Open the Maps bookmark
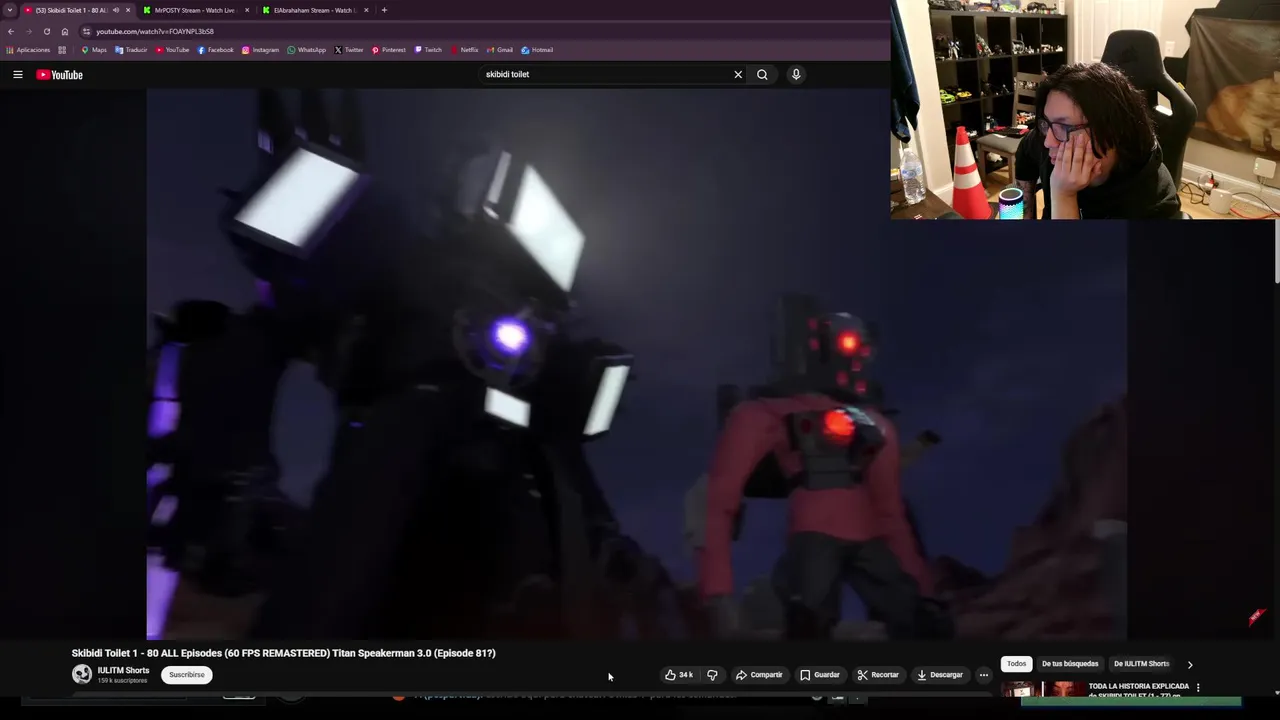Image resolution: width=1280 pixels, height=720 pixels. click(x=94, y=50)
